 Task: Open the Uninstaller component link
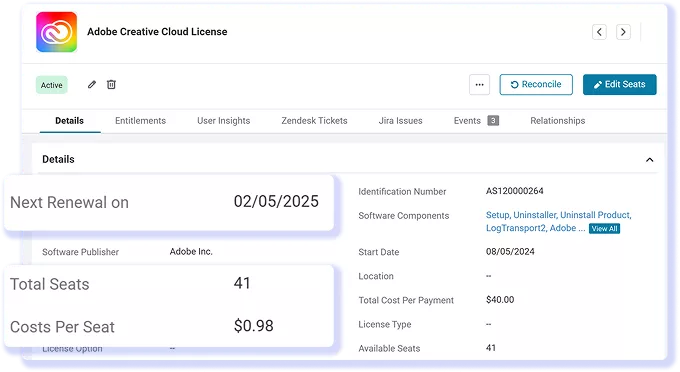pyautogui.click(x=536, y=215)
